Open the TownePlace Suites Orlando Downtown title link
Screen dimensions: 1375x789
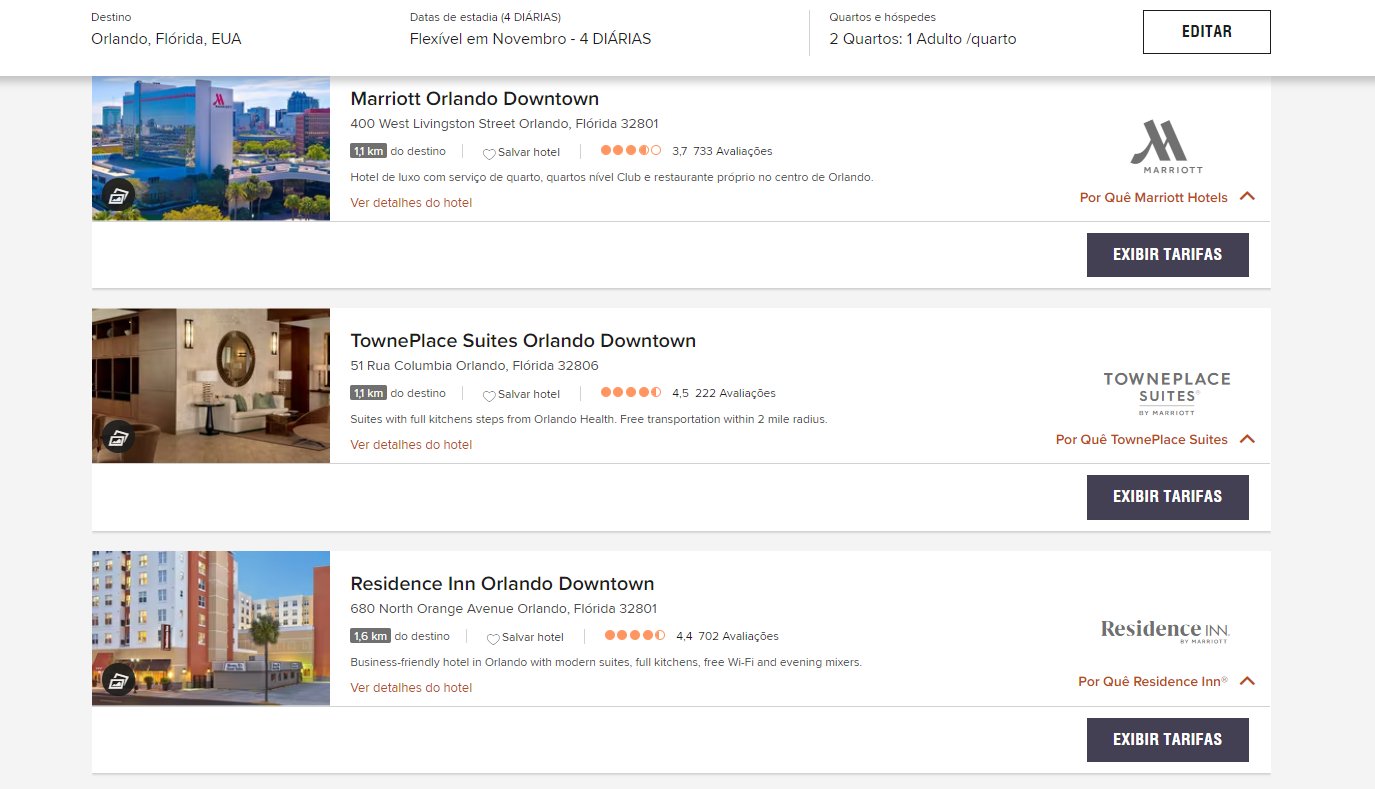(x=523, y=341)
